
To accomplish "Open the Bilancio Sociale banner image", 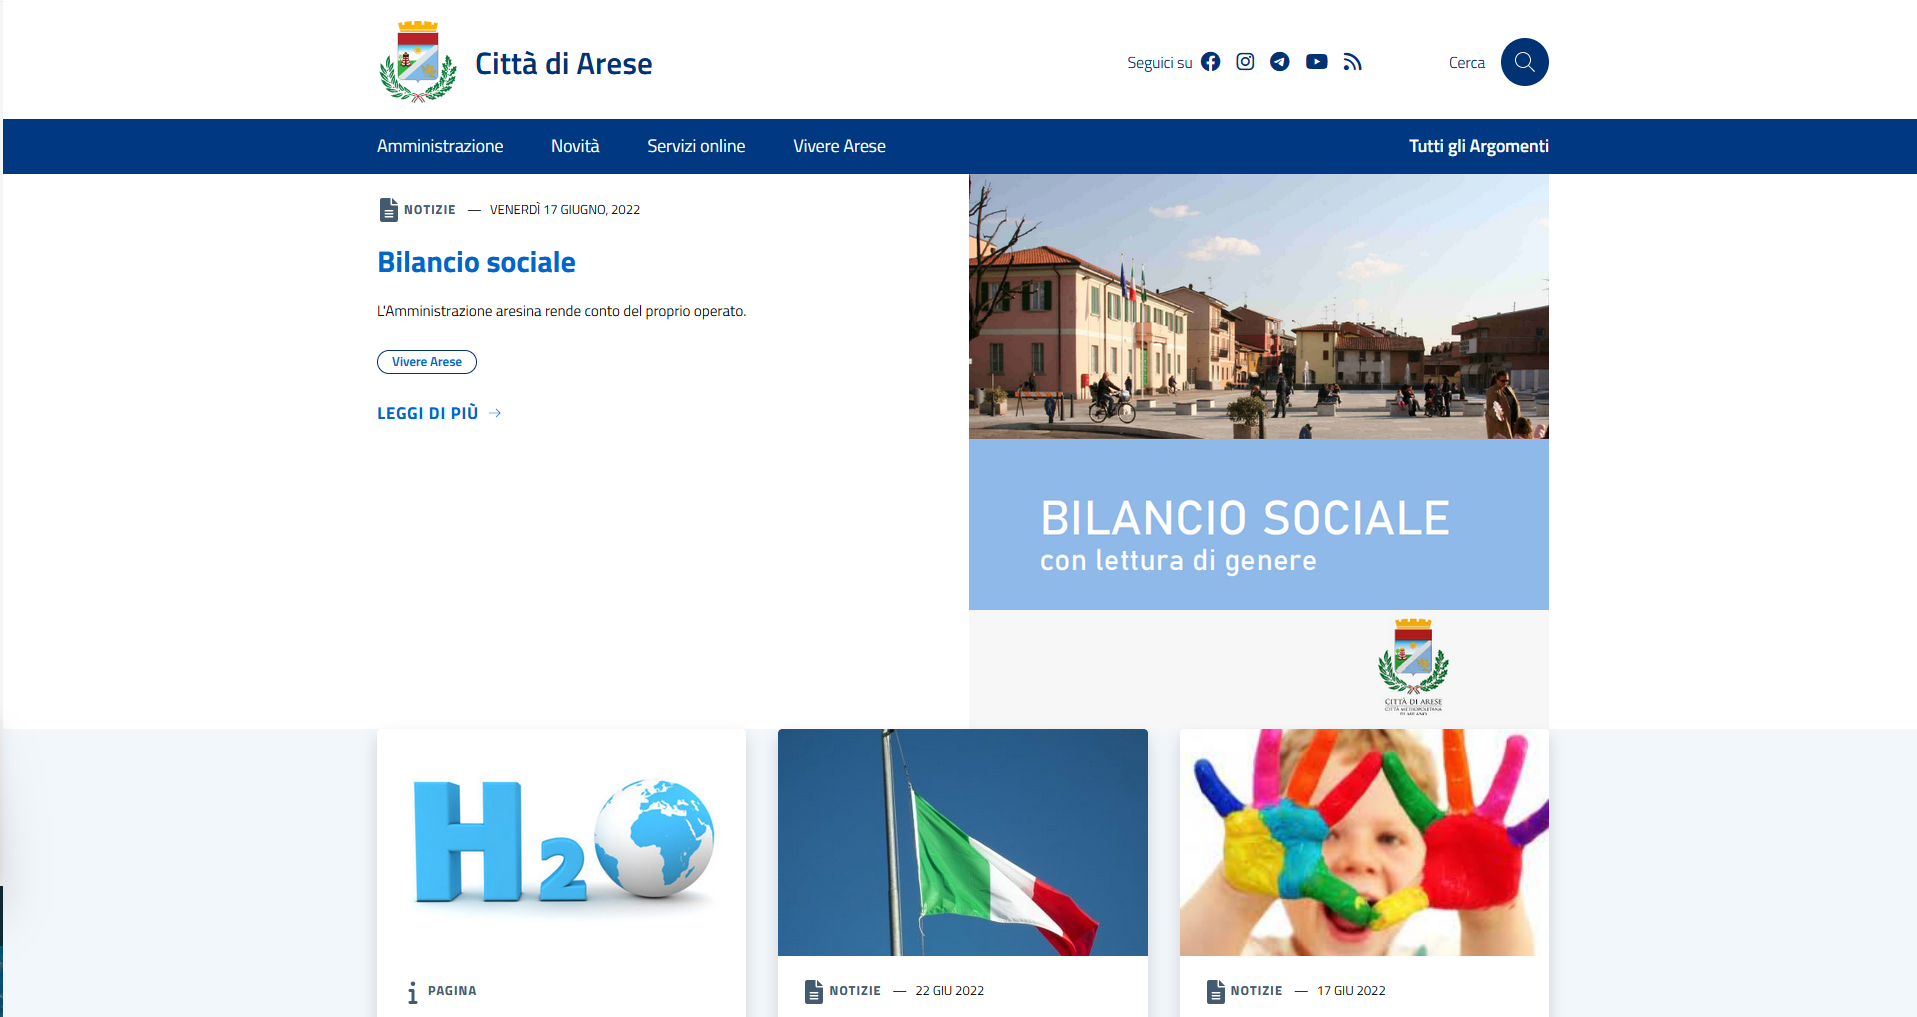I will (1258, 450).
